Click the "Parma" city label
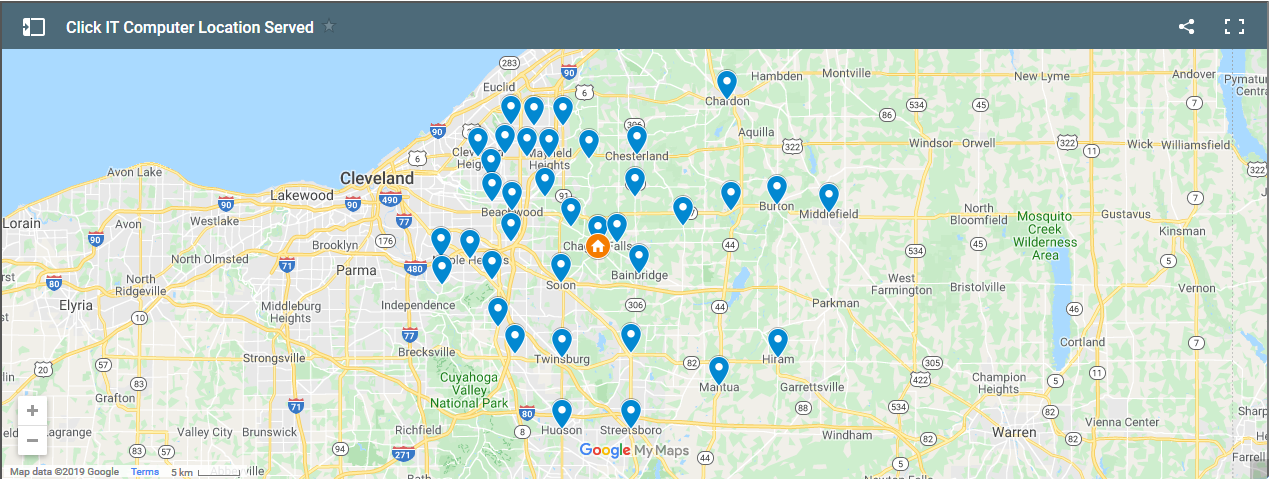The width and height of the screenshot is (1269, 479). 356,270
